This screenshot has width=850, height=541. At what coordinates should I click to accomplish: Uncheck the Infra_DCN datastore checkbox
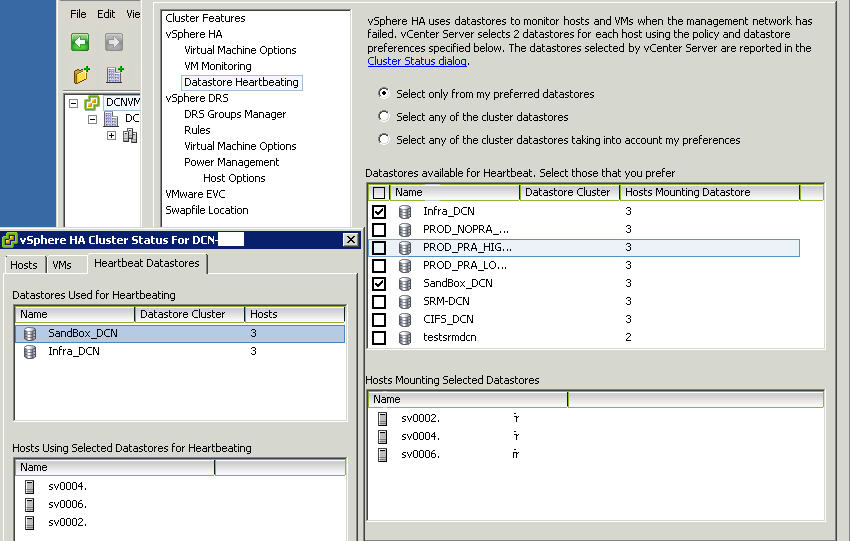click(x=379, y=211)
